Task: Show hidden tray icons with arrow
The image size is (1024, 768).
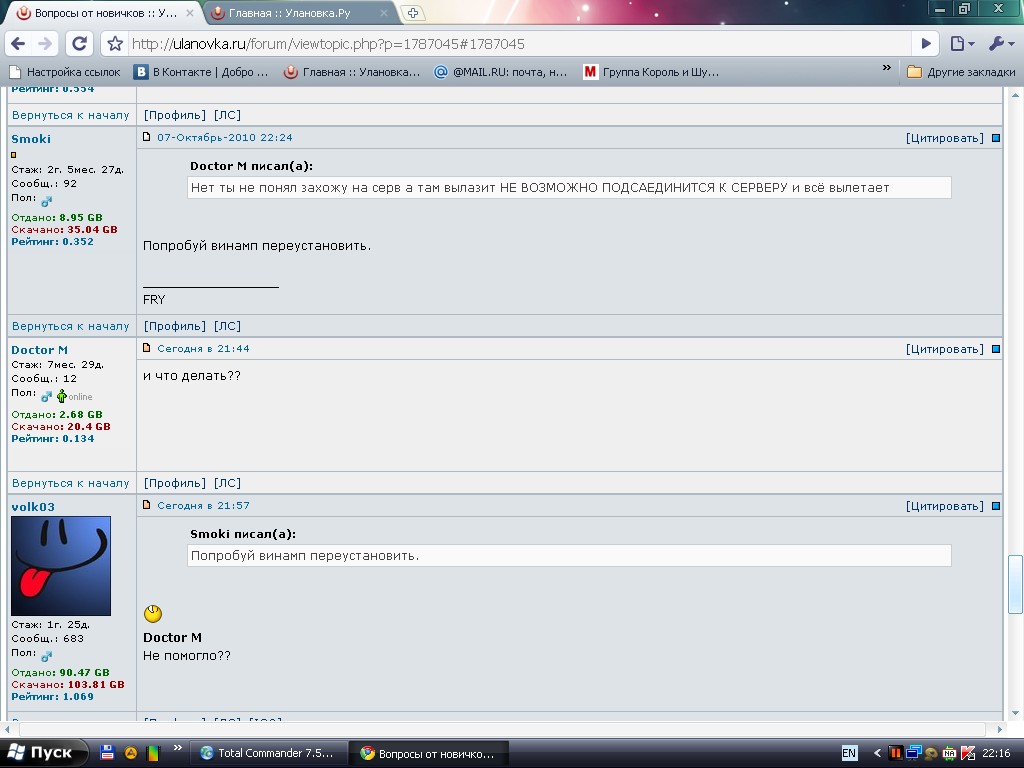Action: click(876, 753)
